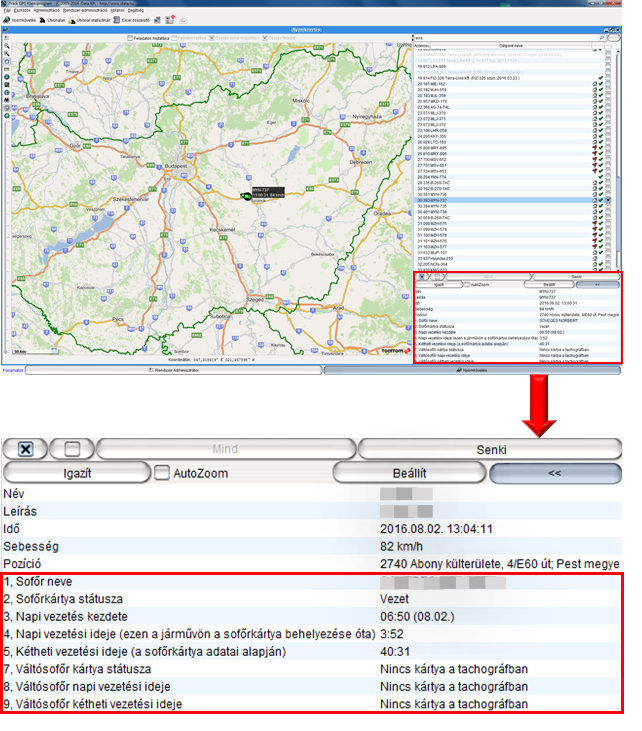This screenshot has width=642, height=731.
Task: Enable the Feladatok mutatása checkbox
Action: [129, 38]
